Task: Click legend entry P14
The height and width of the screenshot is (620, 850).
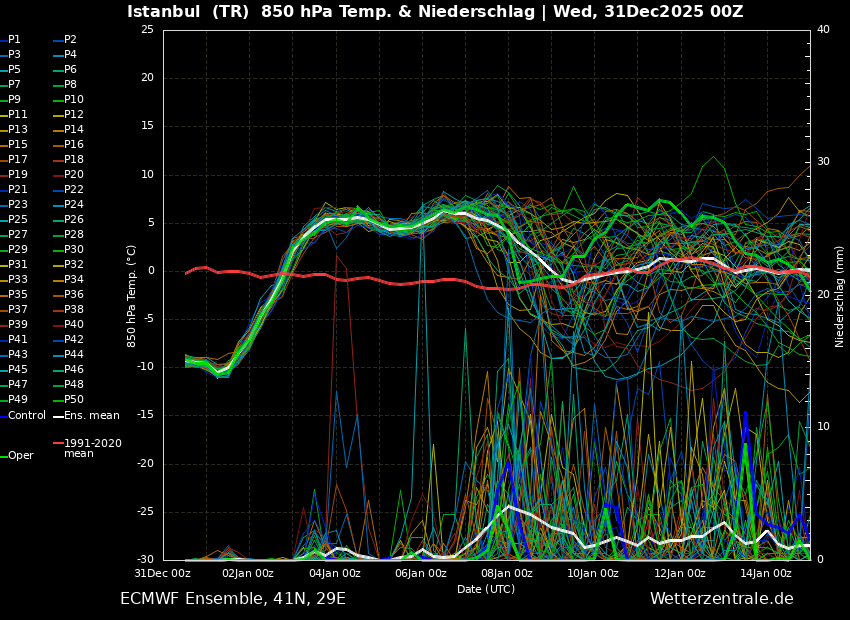Action: (x=68, y=130)
